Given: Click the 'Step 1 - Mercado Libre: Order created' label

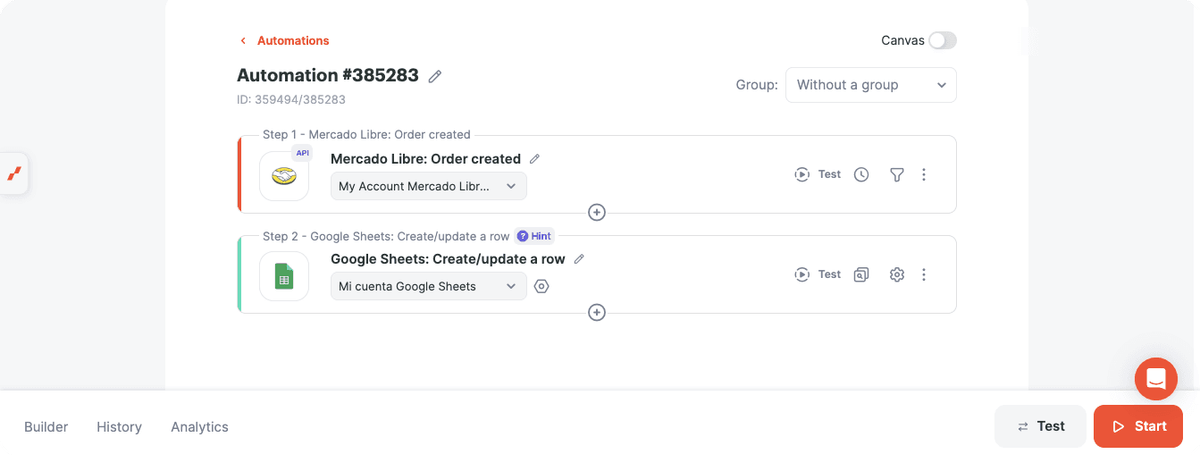Looking at the screenshot, I should [x=366, y=134].
